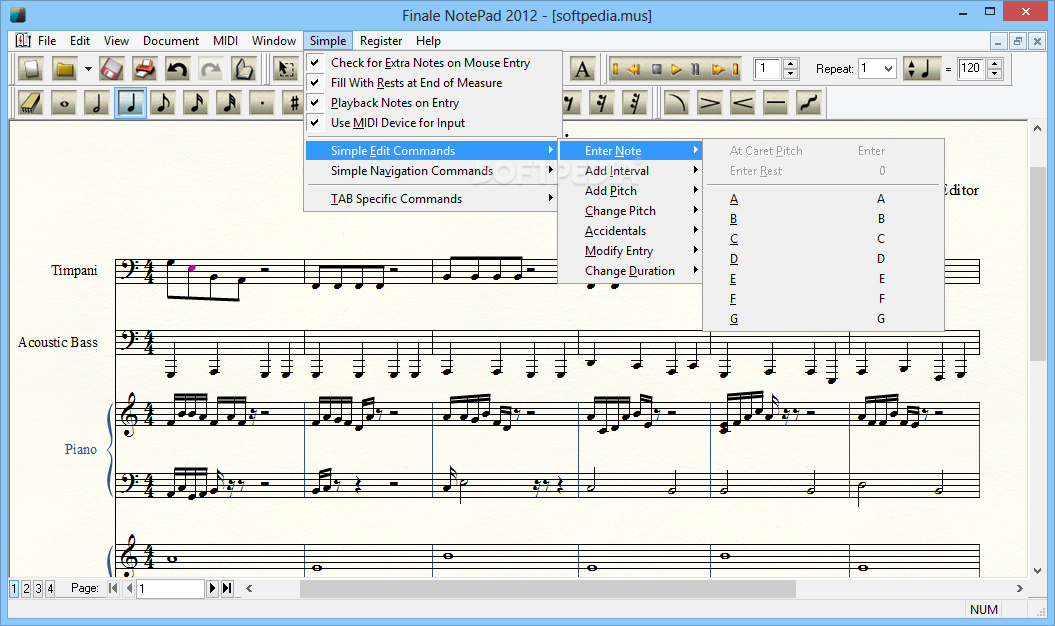
Task: Select the decrescendo hairpin tool
Action: point(710,103)
